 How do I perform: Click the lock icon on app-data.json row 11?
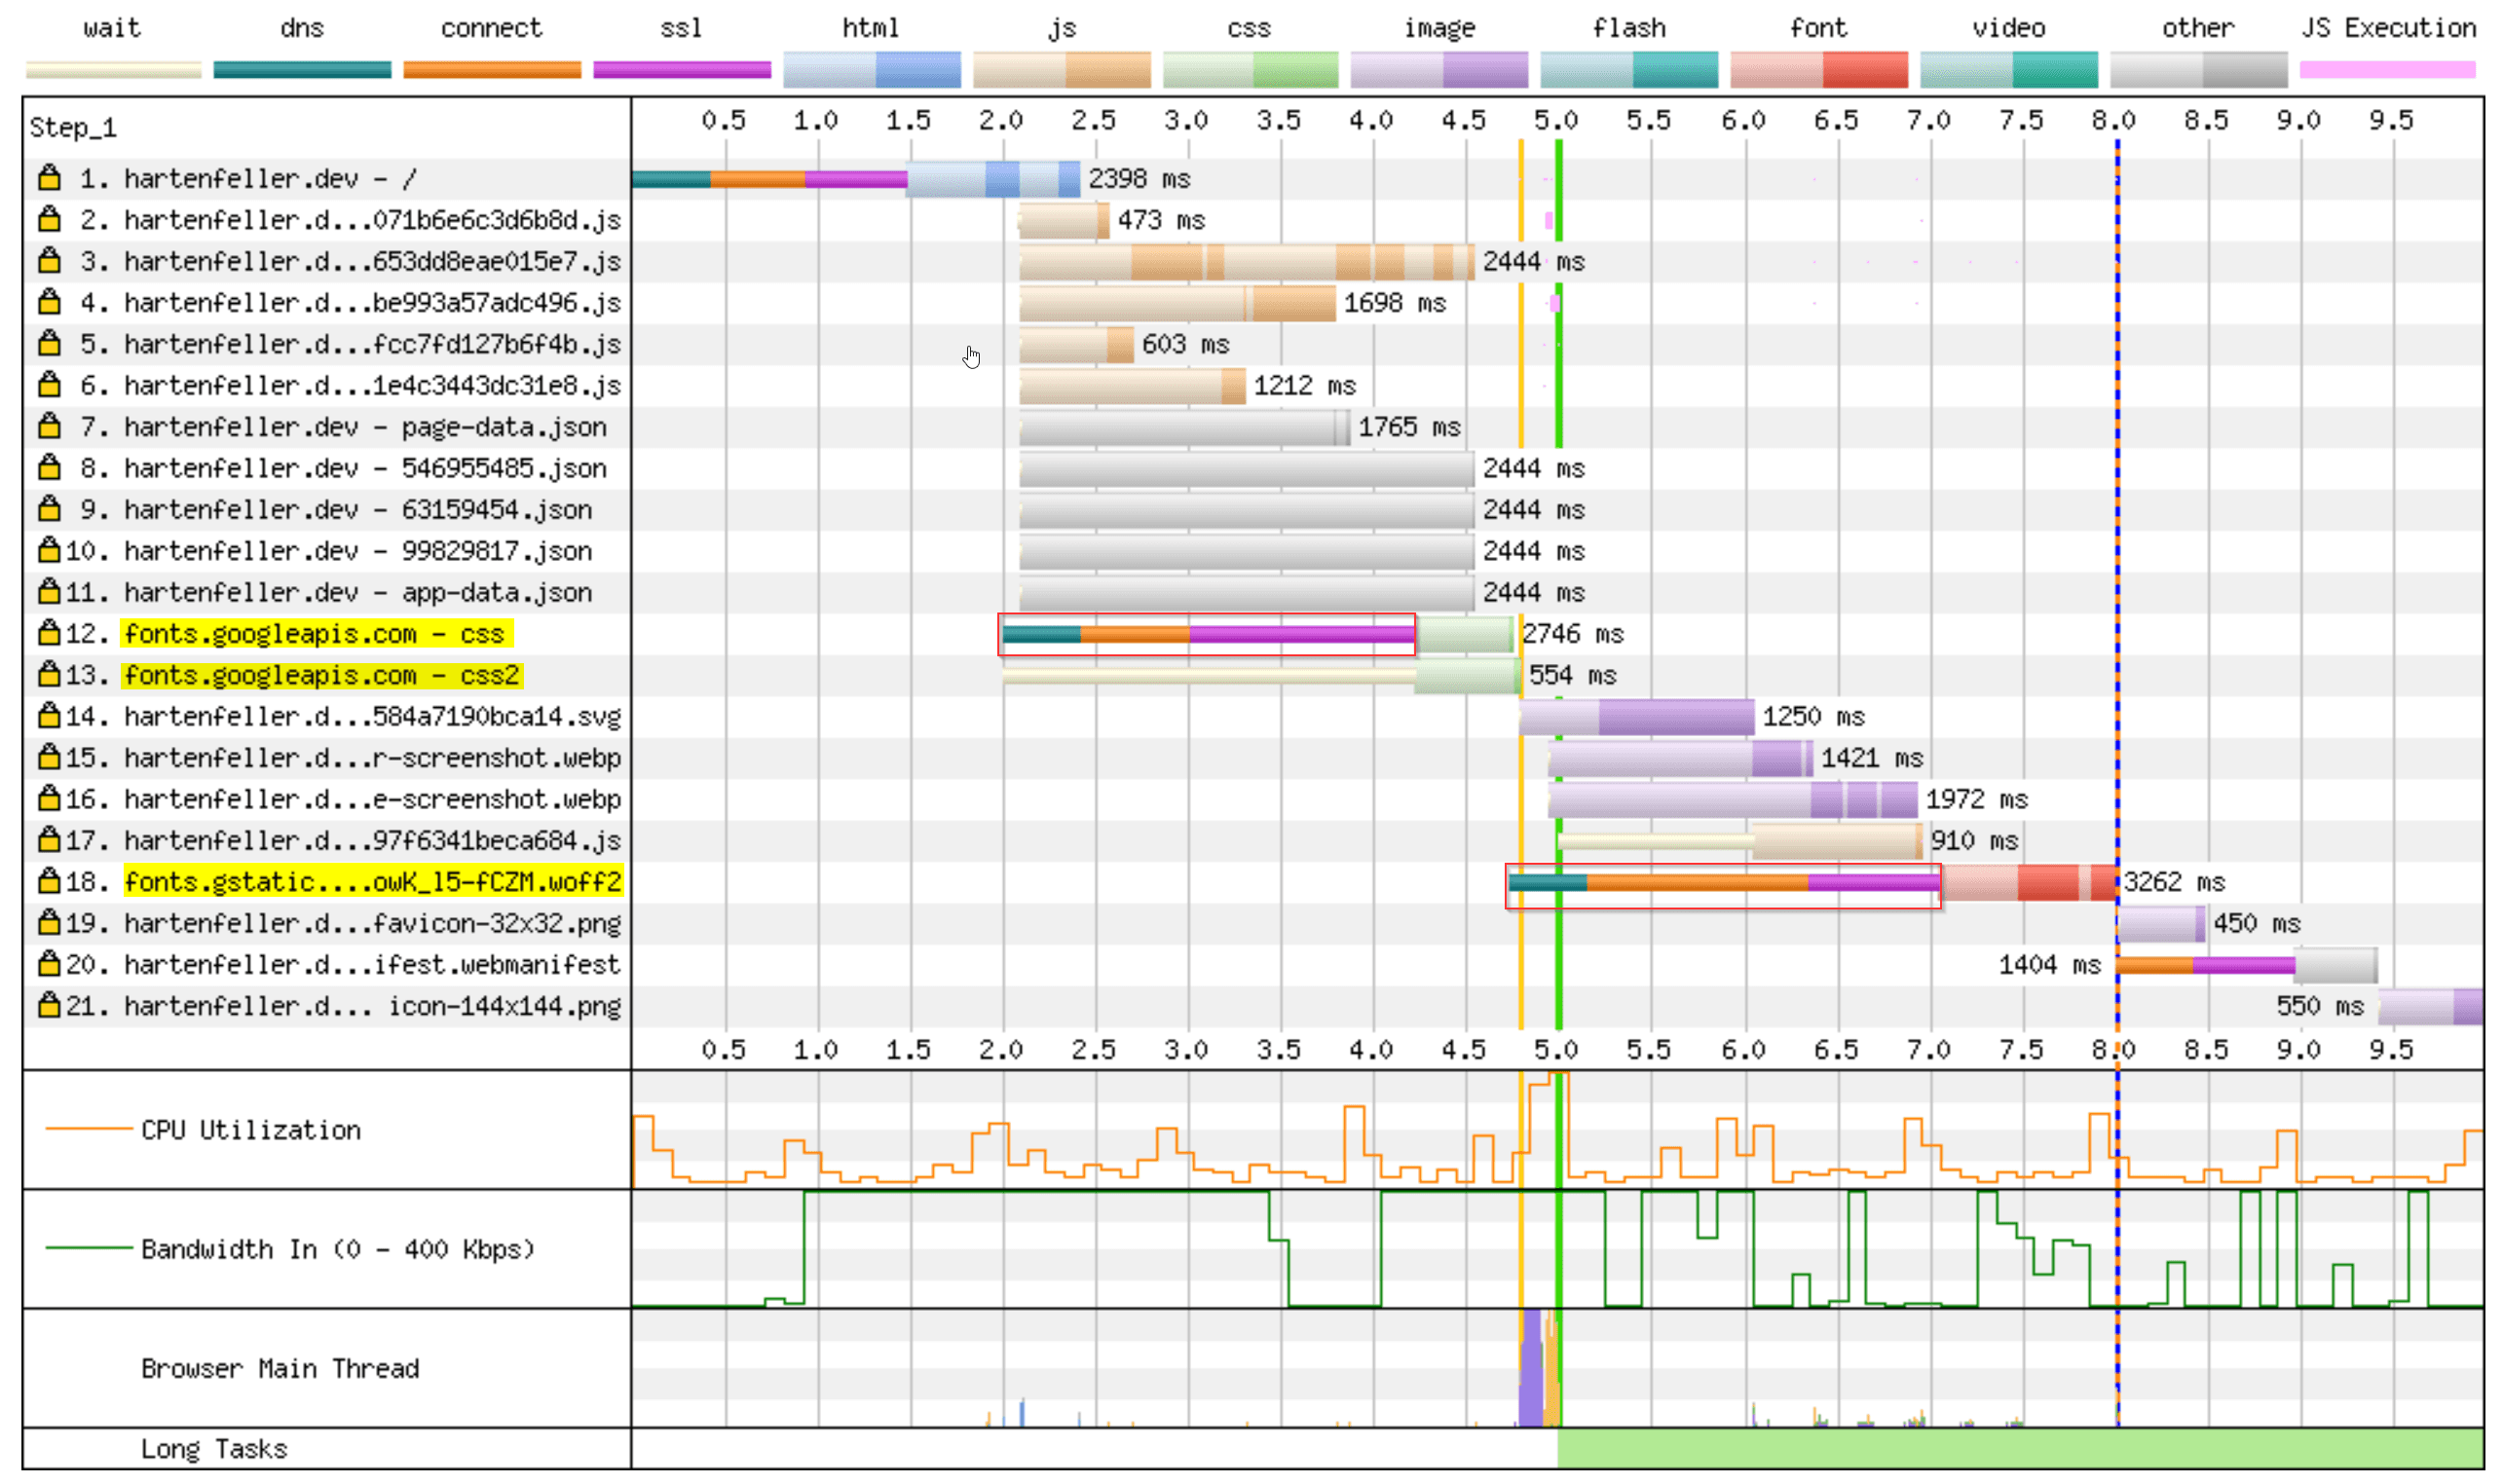(49, 591)
